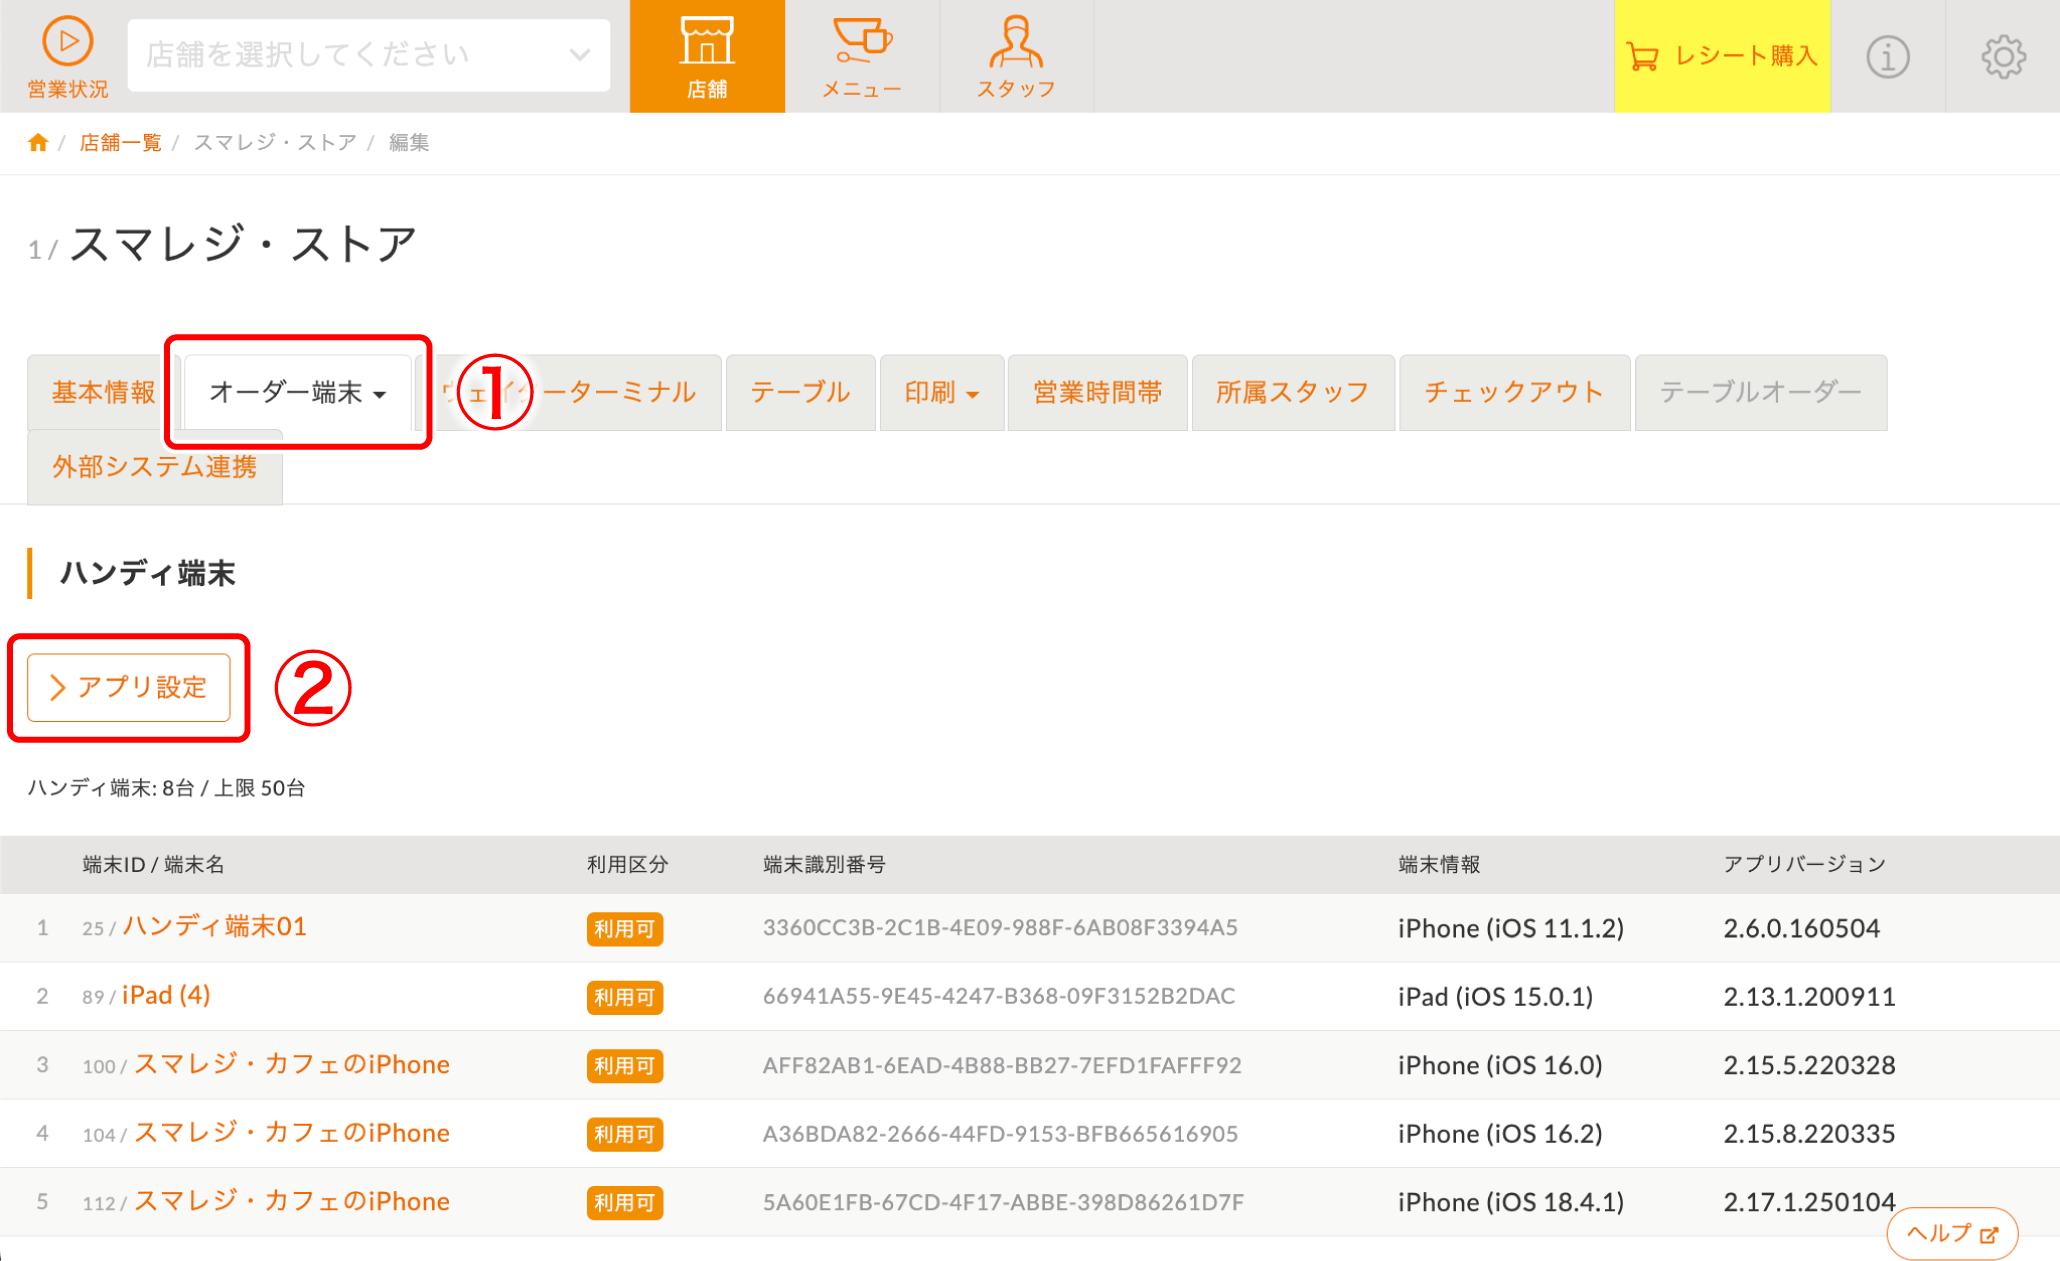Click the 端末識別番号 column header
Viewport: 2060px width, 1261px height.
[824, 864]
